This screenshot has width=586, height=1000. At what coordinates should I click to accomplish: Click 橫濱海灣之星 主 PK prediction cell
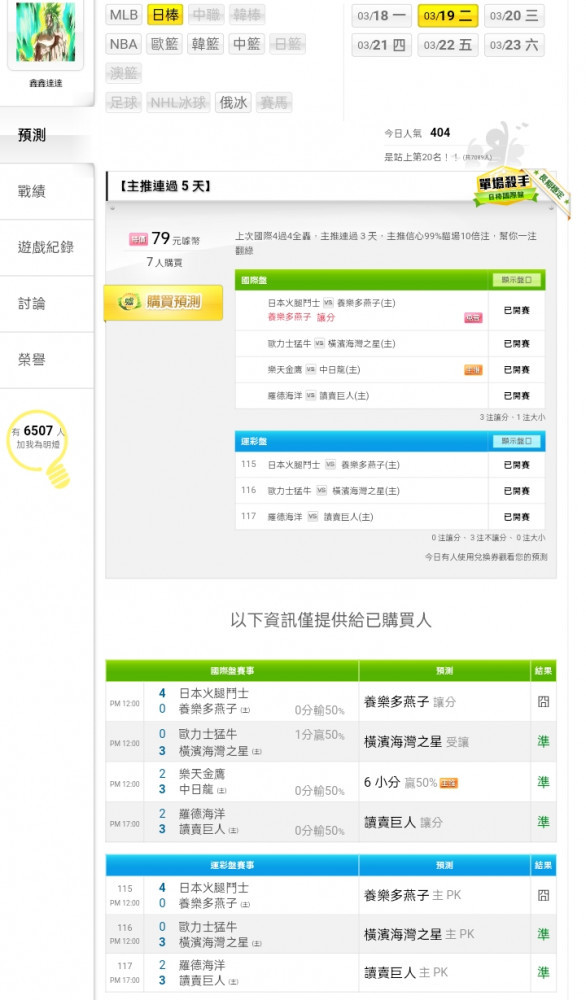[x=444, y=934]
